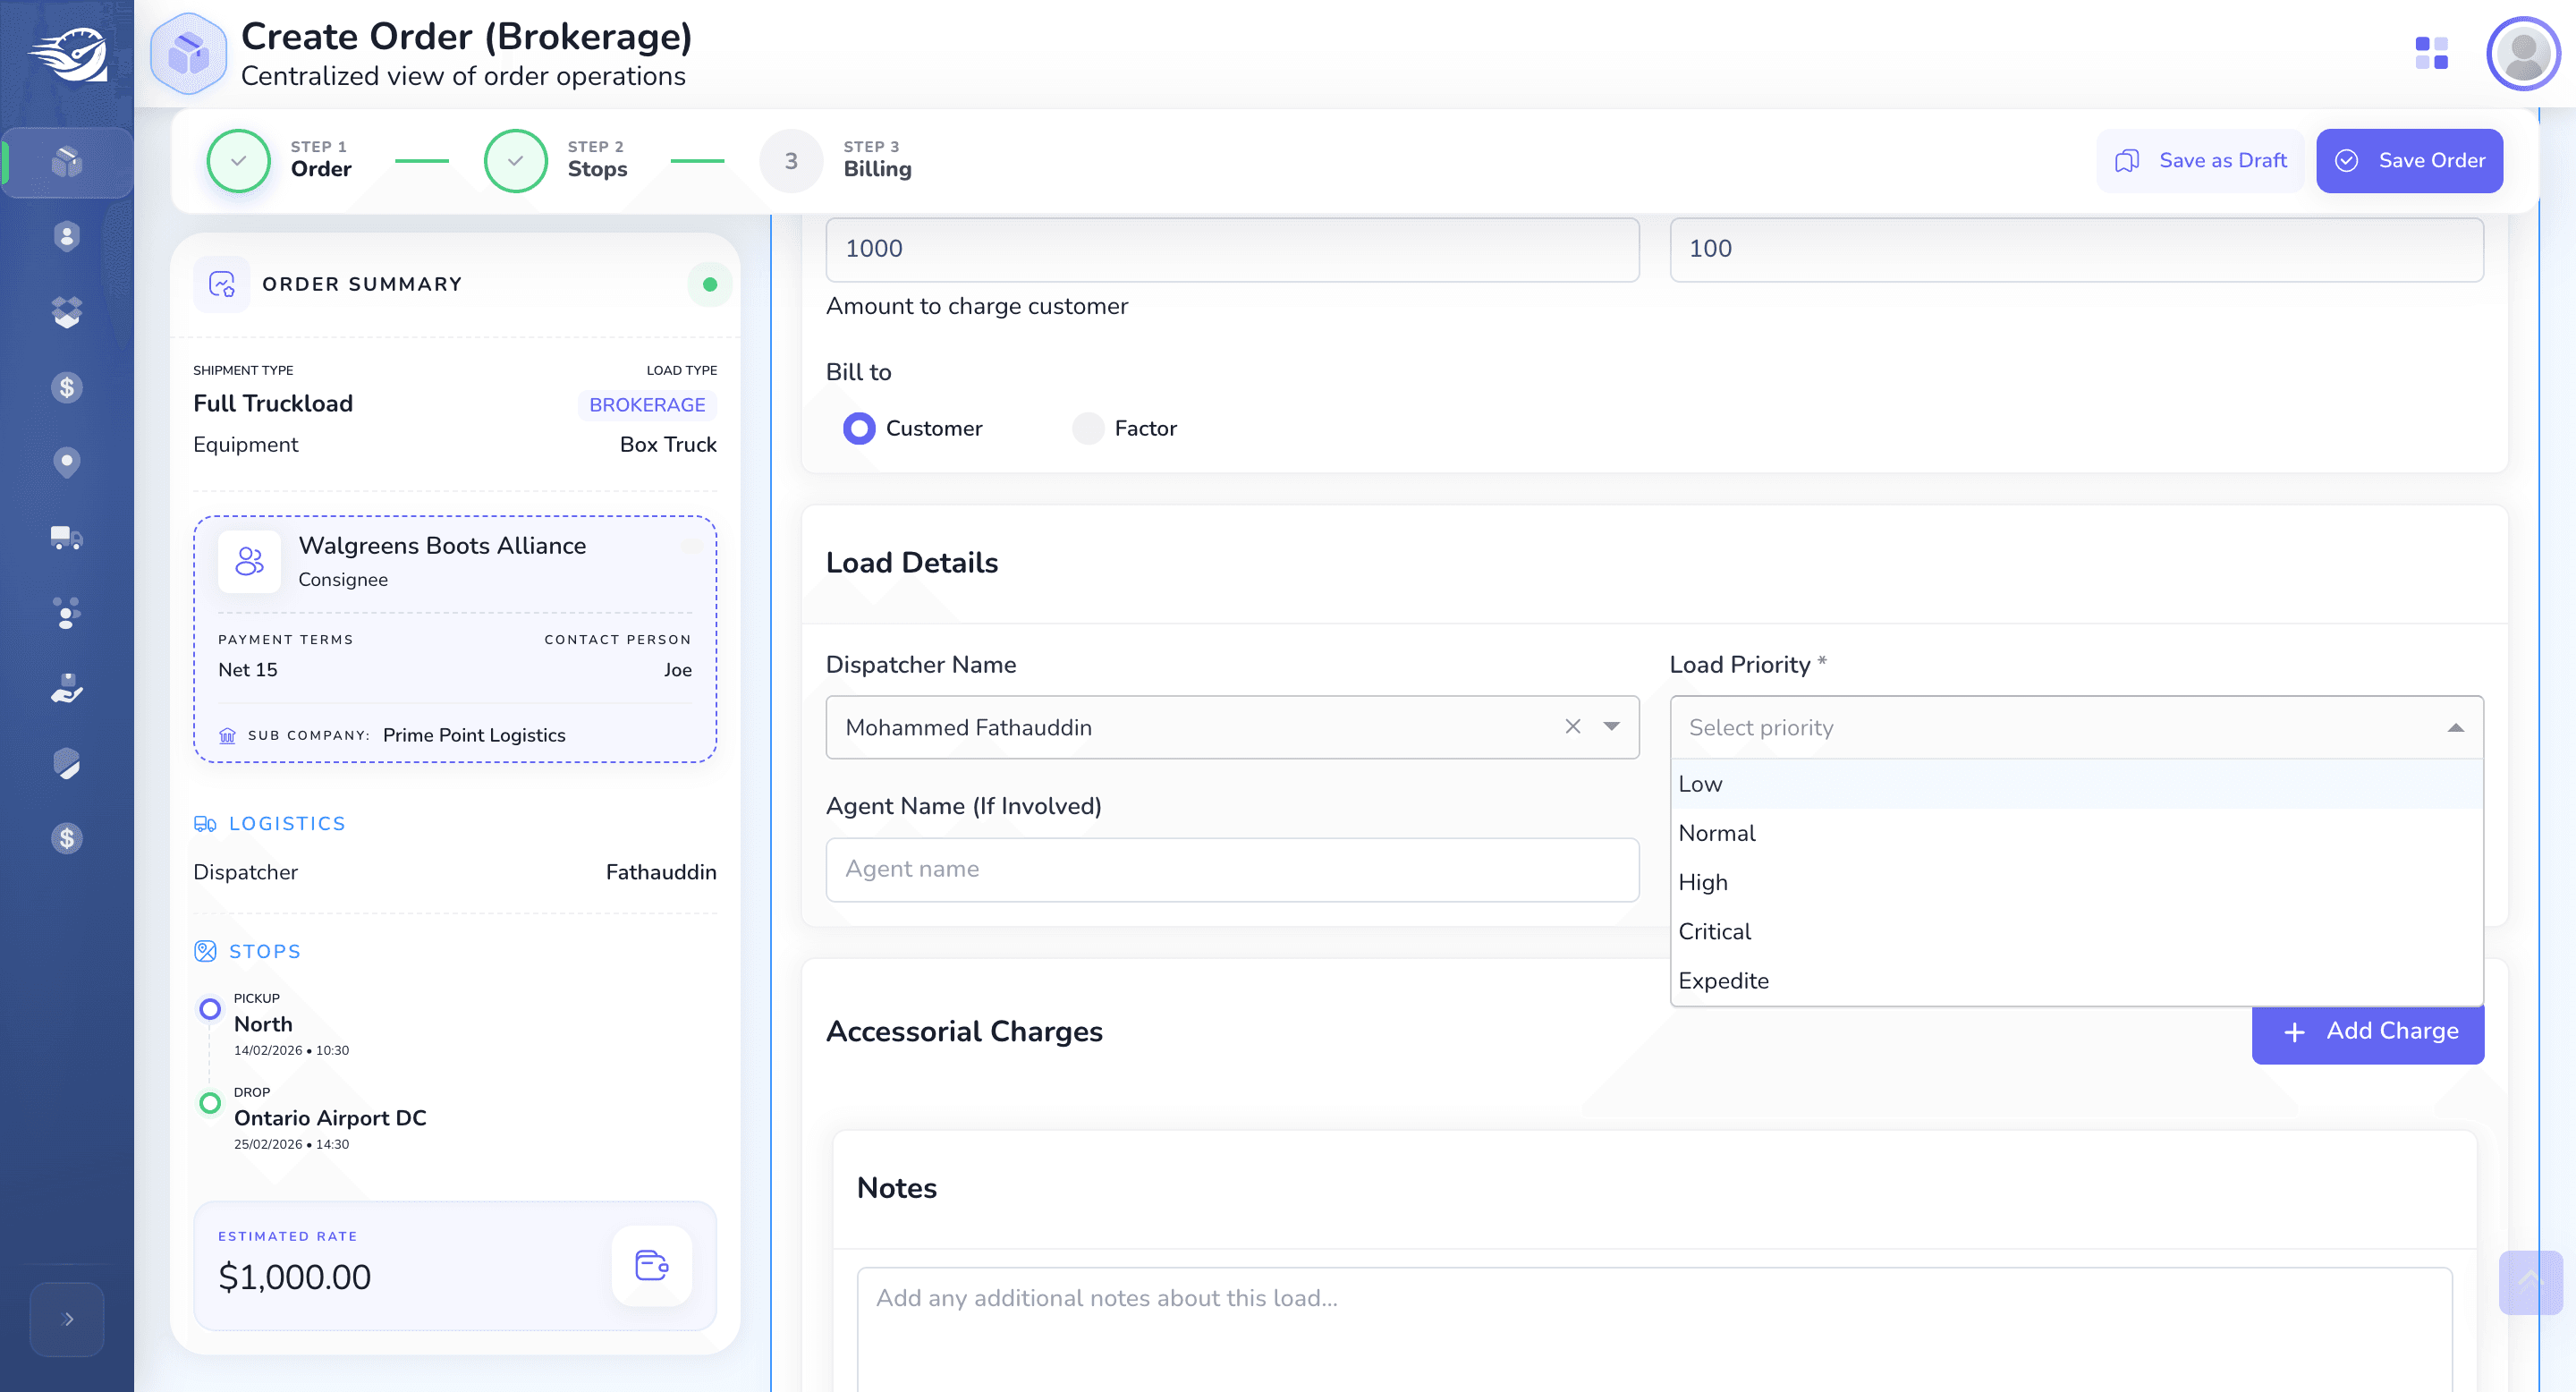Click the BROKERAGE load type badge
Image resolution: width=2576 pixels, height=1392 pixels.
[x=647, y=404]
